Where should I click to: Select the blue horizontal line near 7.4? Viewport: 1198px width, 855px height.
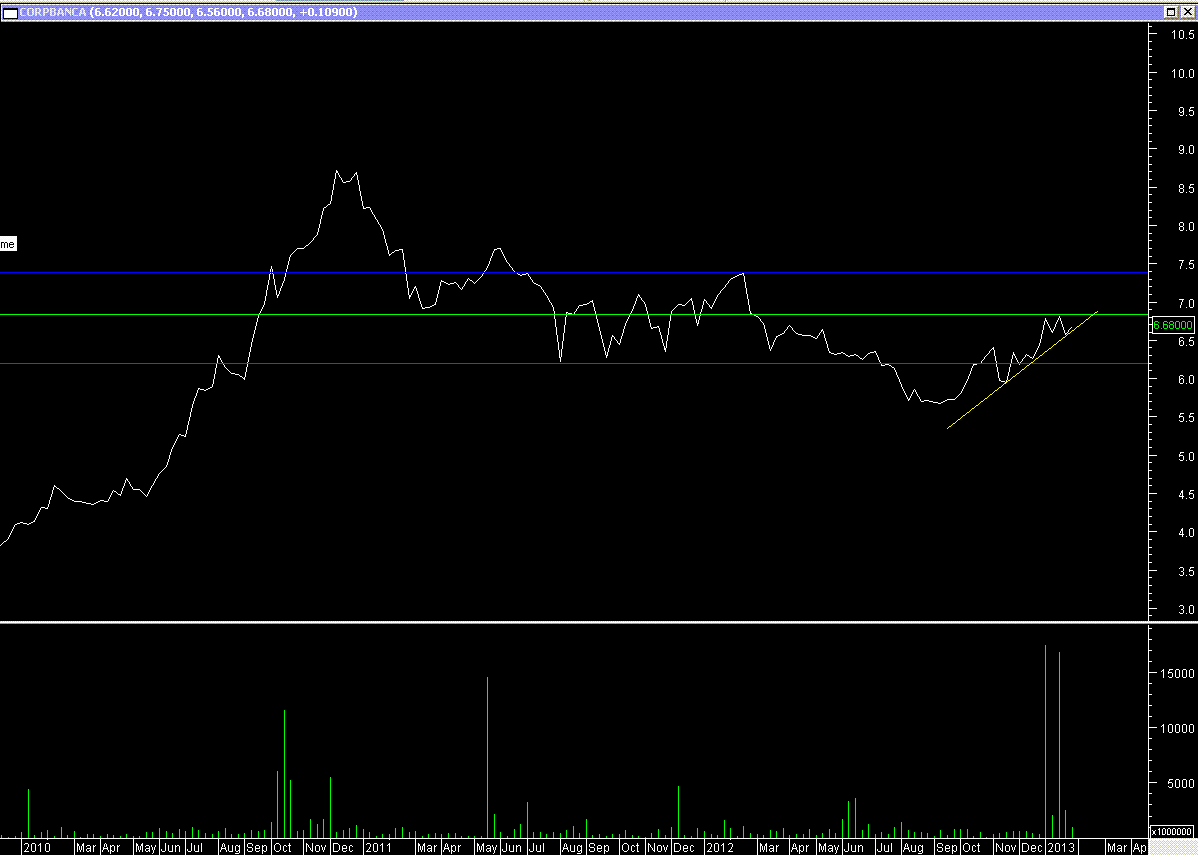573,273
